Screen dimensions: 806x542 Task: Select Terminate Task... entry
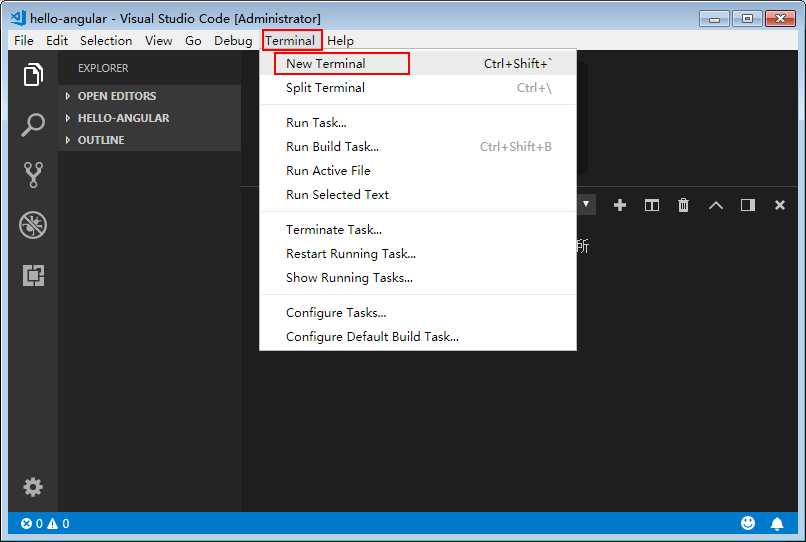coord(418,229)
